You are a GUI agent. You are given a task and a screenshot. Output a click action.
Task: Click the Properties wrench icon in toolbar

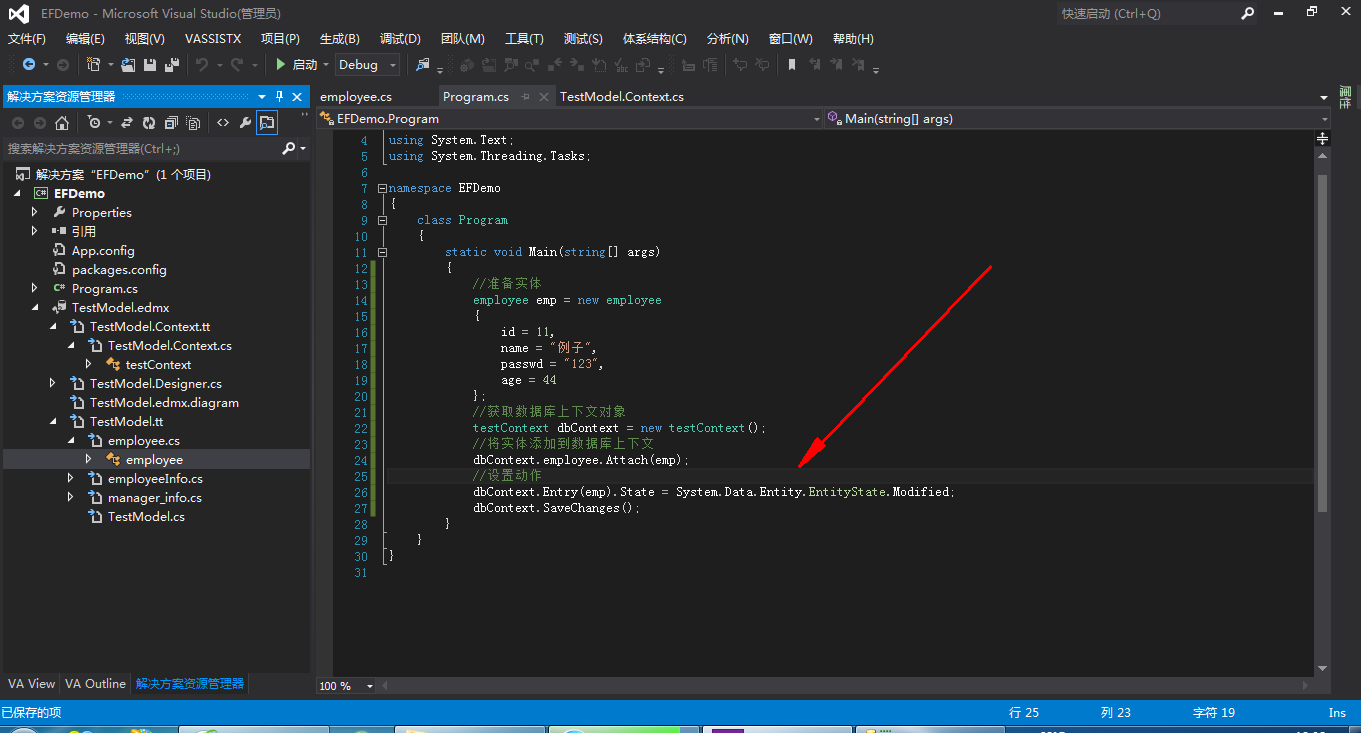[x=245, y=123]
